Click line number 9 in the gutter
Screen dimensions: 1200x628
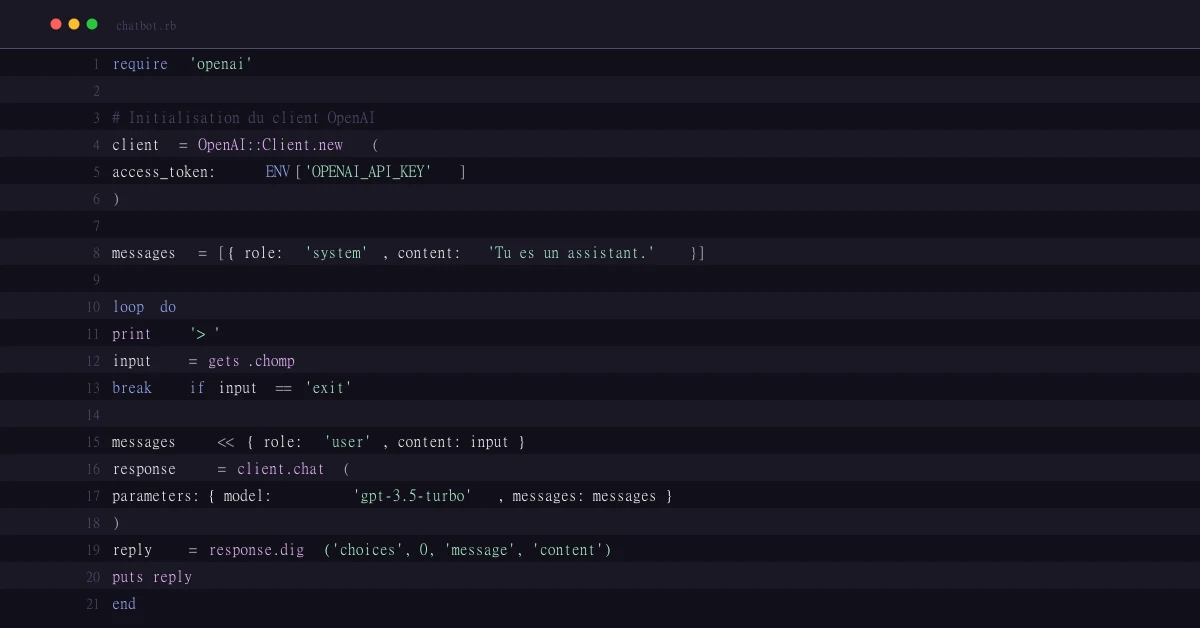pyautogui.click(x=97, y=280)
